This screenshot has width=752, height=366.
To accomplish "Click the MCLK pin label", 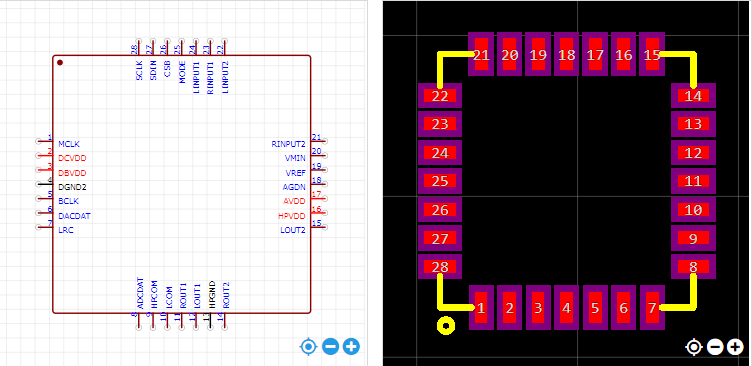I will click(x=69, y=143).
